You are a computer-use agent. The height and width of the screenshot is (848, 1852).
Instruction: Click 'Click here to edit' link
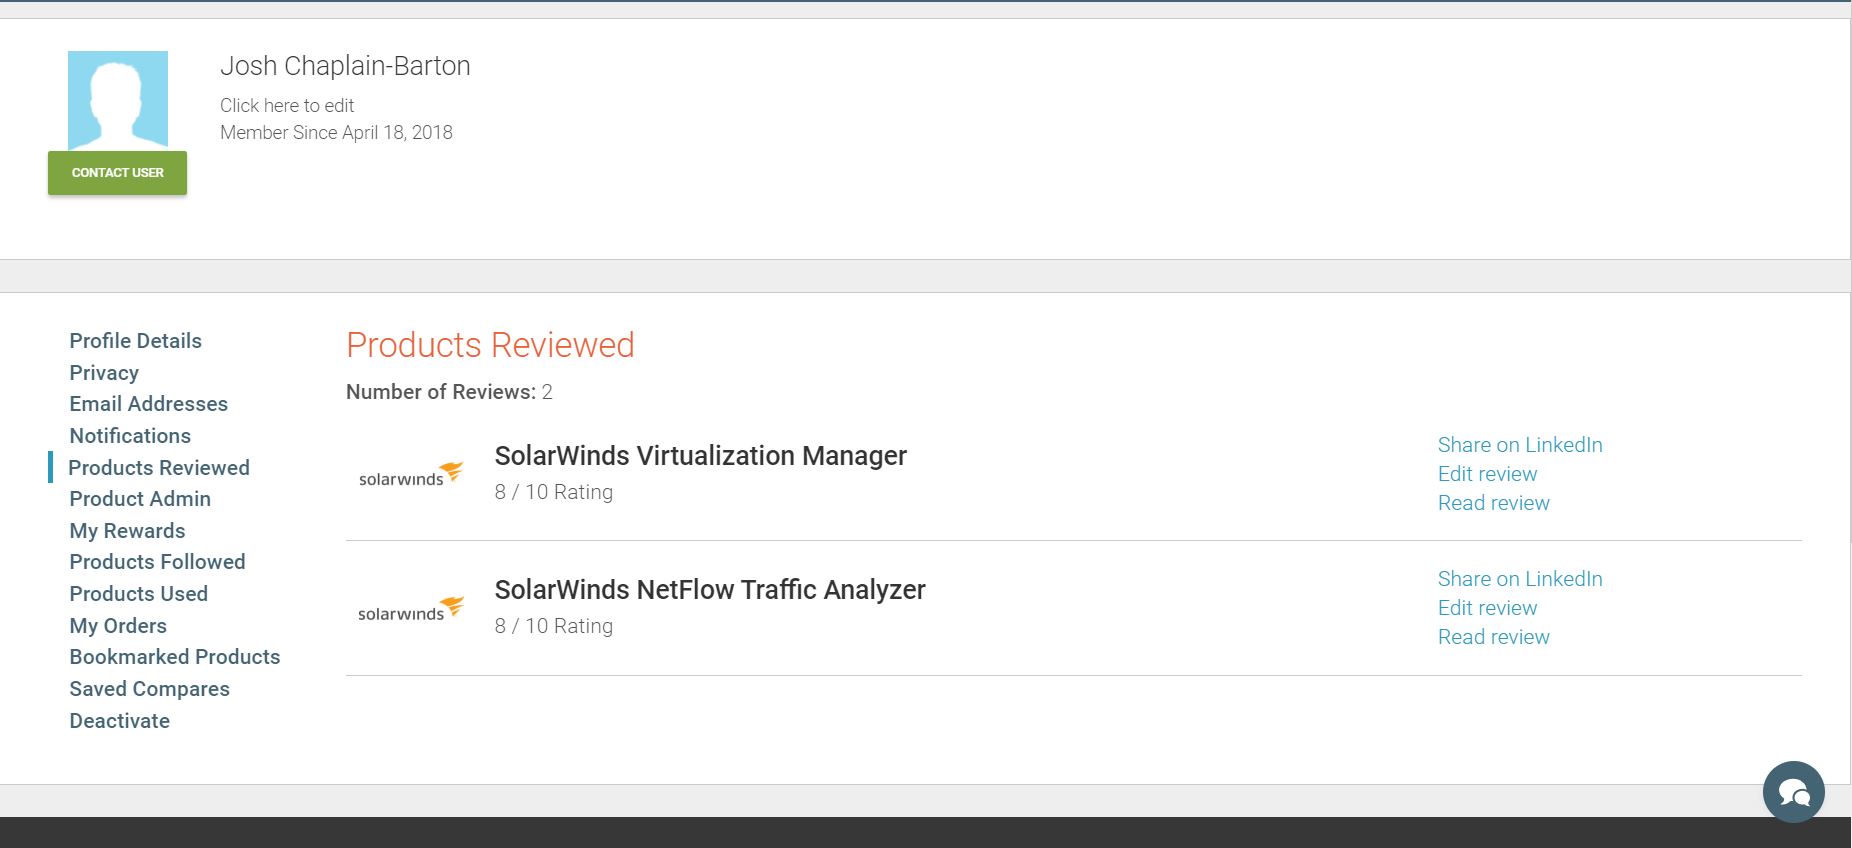click(287, 105)
